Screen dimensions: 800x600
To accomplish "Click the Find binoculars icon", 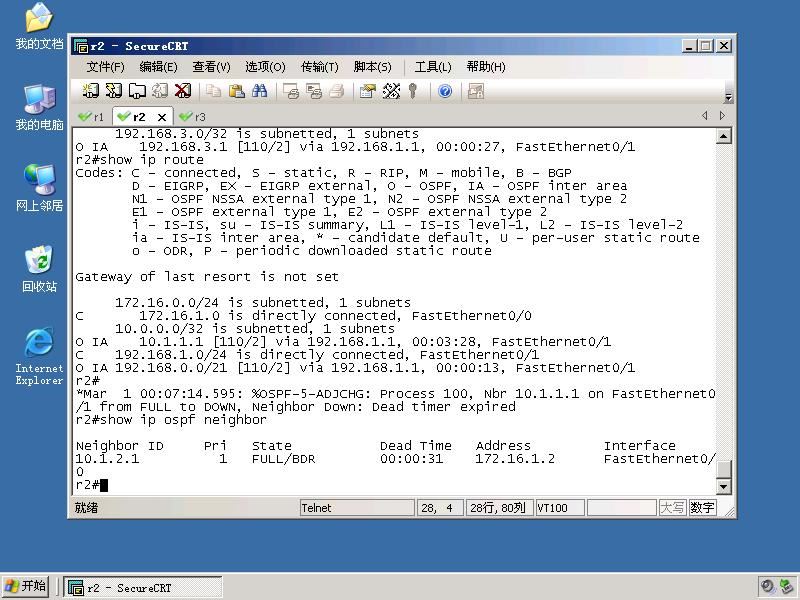I will click(259, 91).
